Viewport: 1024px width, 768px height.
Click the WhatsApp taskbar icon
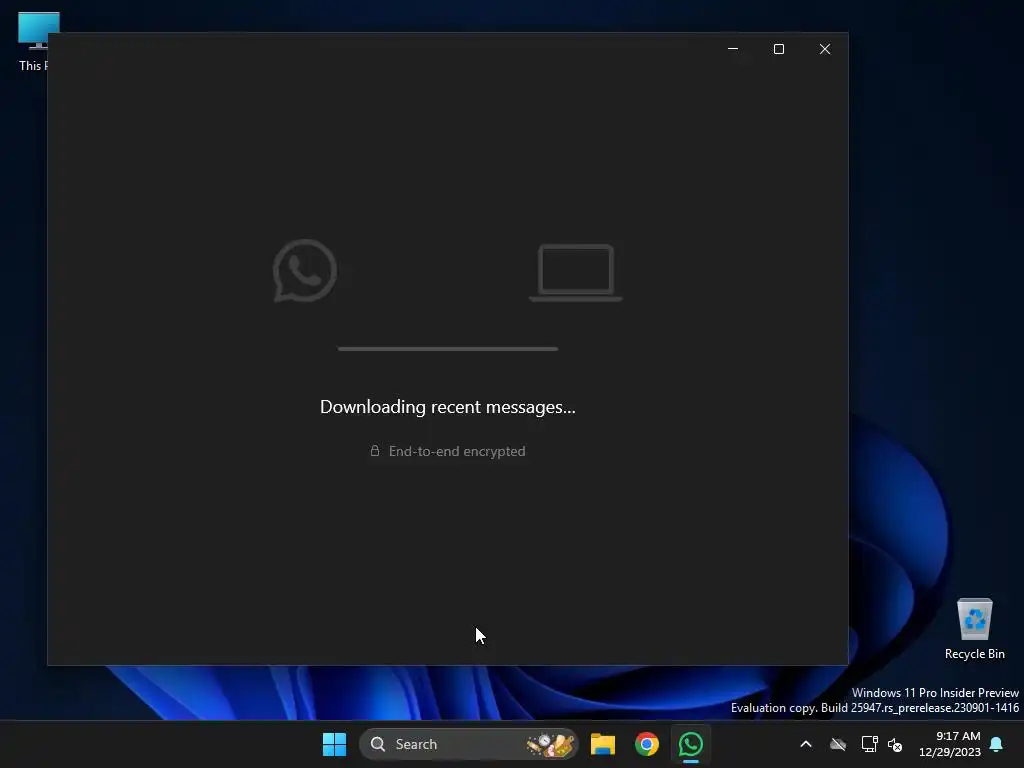(x=690, y=744)
